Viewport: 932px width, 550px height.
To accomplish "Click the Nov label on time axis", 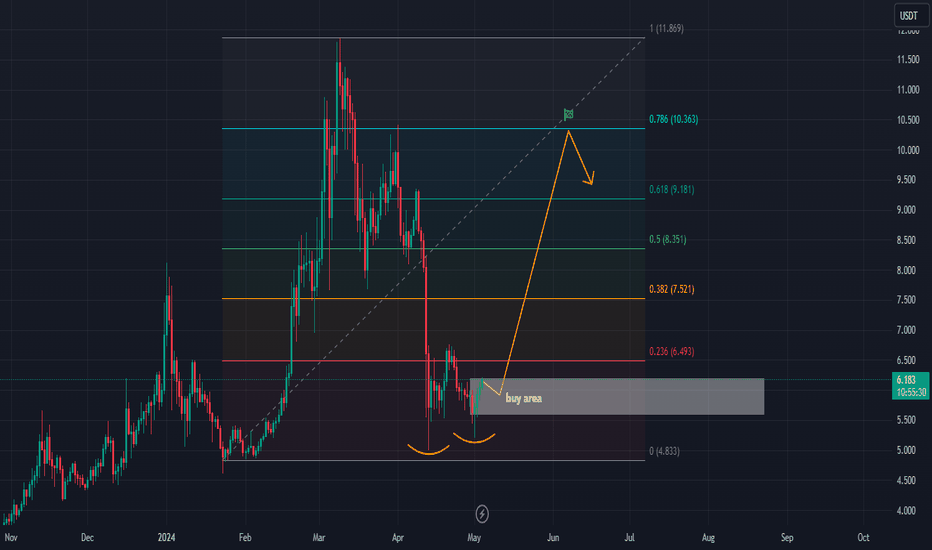I will pyautogui.click(x=11, y=538).
